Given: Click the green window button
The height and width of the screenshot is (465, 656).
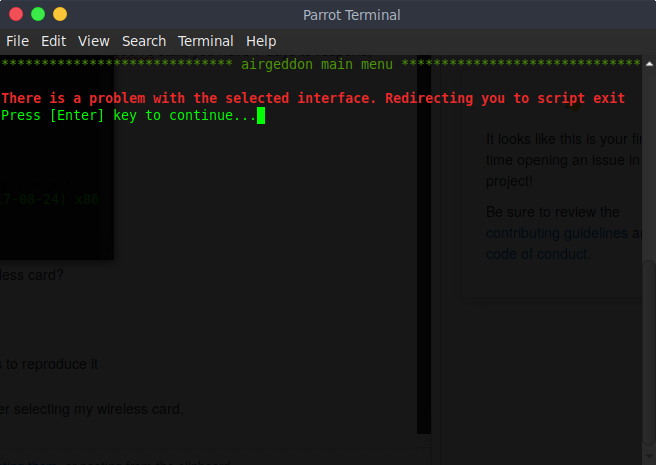Looking at the screenshot, I should pyautogui.click(x=38, y=14).
